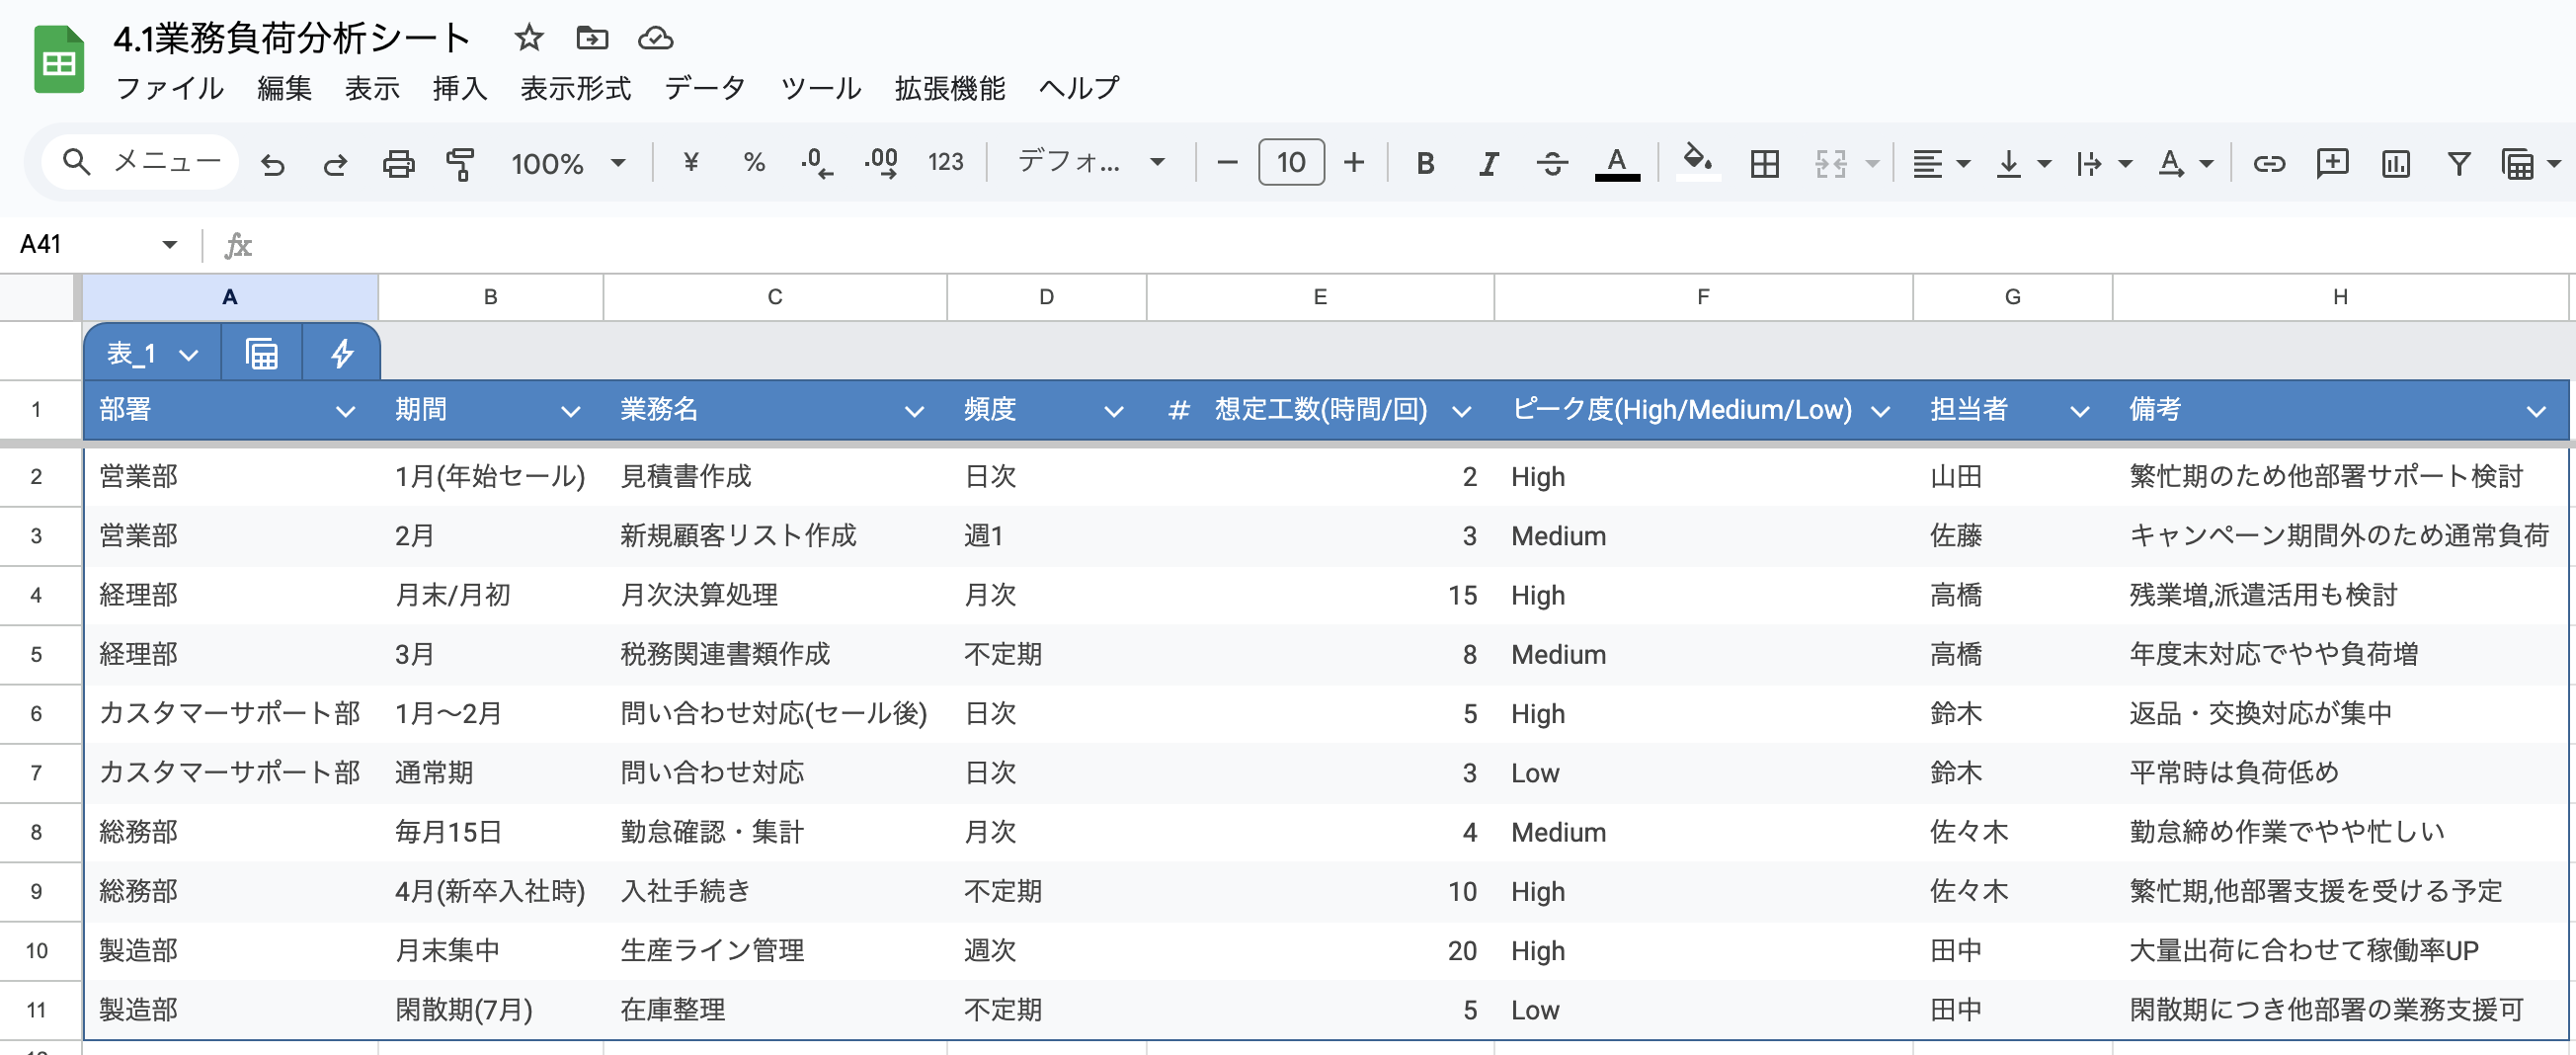Select the Paint format tool

(x=461, y=162)
